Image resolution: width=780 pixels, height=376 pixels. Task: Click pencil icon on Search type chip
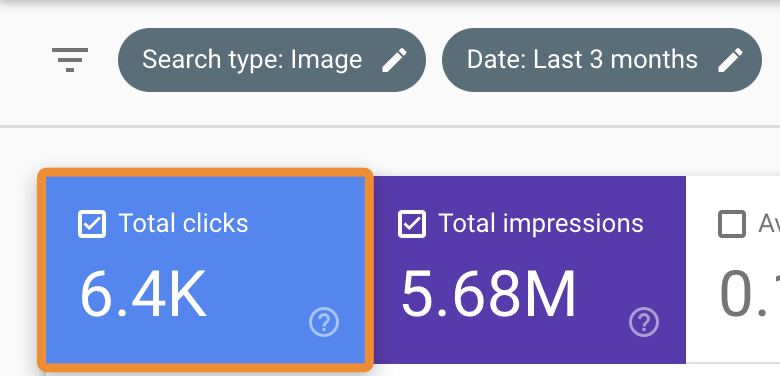(394, 60)
